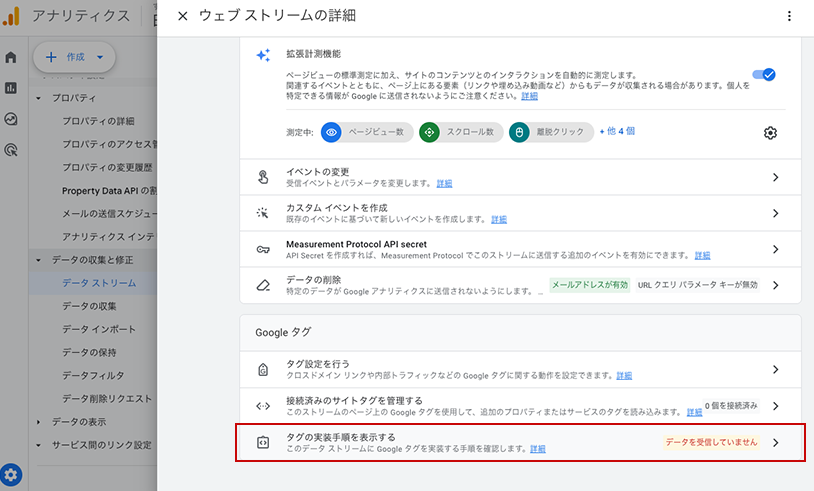Click the Admin gear icon at bottom left
This screenshot has width=814, height=491.
click(x=12, y=474)
